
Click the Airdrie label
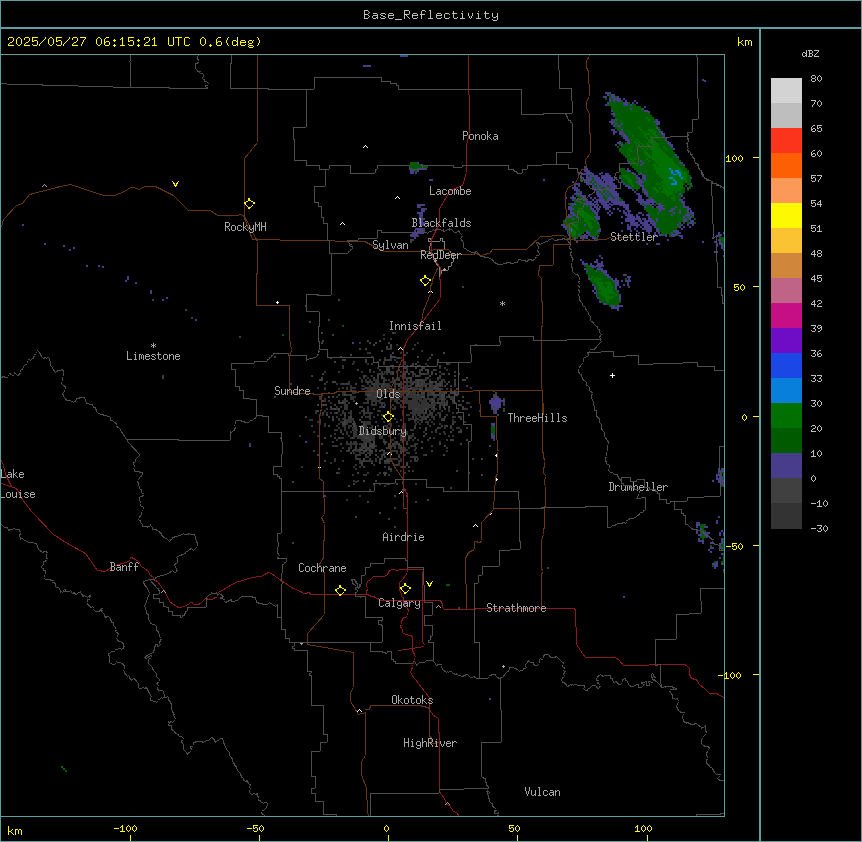point(403,537)
